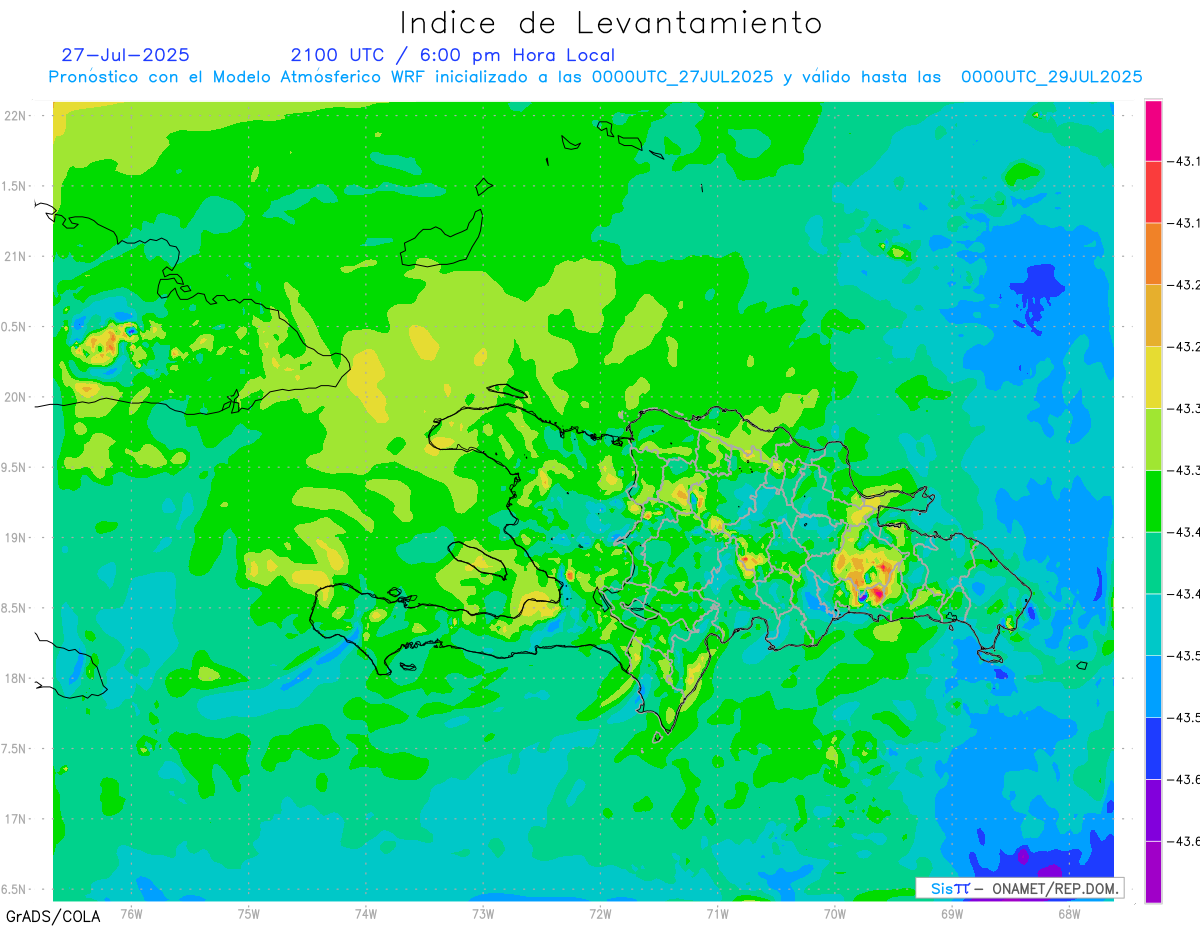Click the lime yellow-green legend swatch
Image resolution: width=1200 pixels, height=927 pixels.
click(x=1153, y=439)
